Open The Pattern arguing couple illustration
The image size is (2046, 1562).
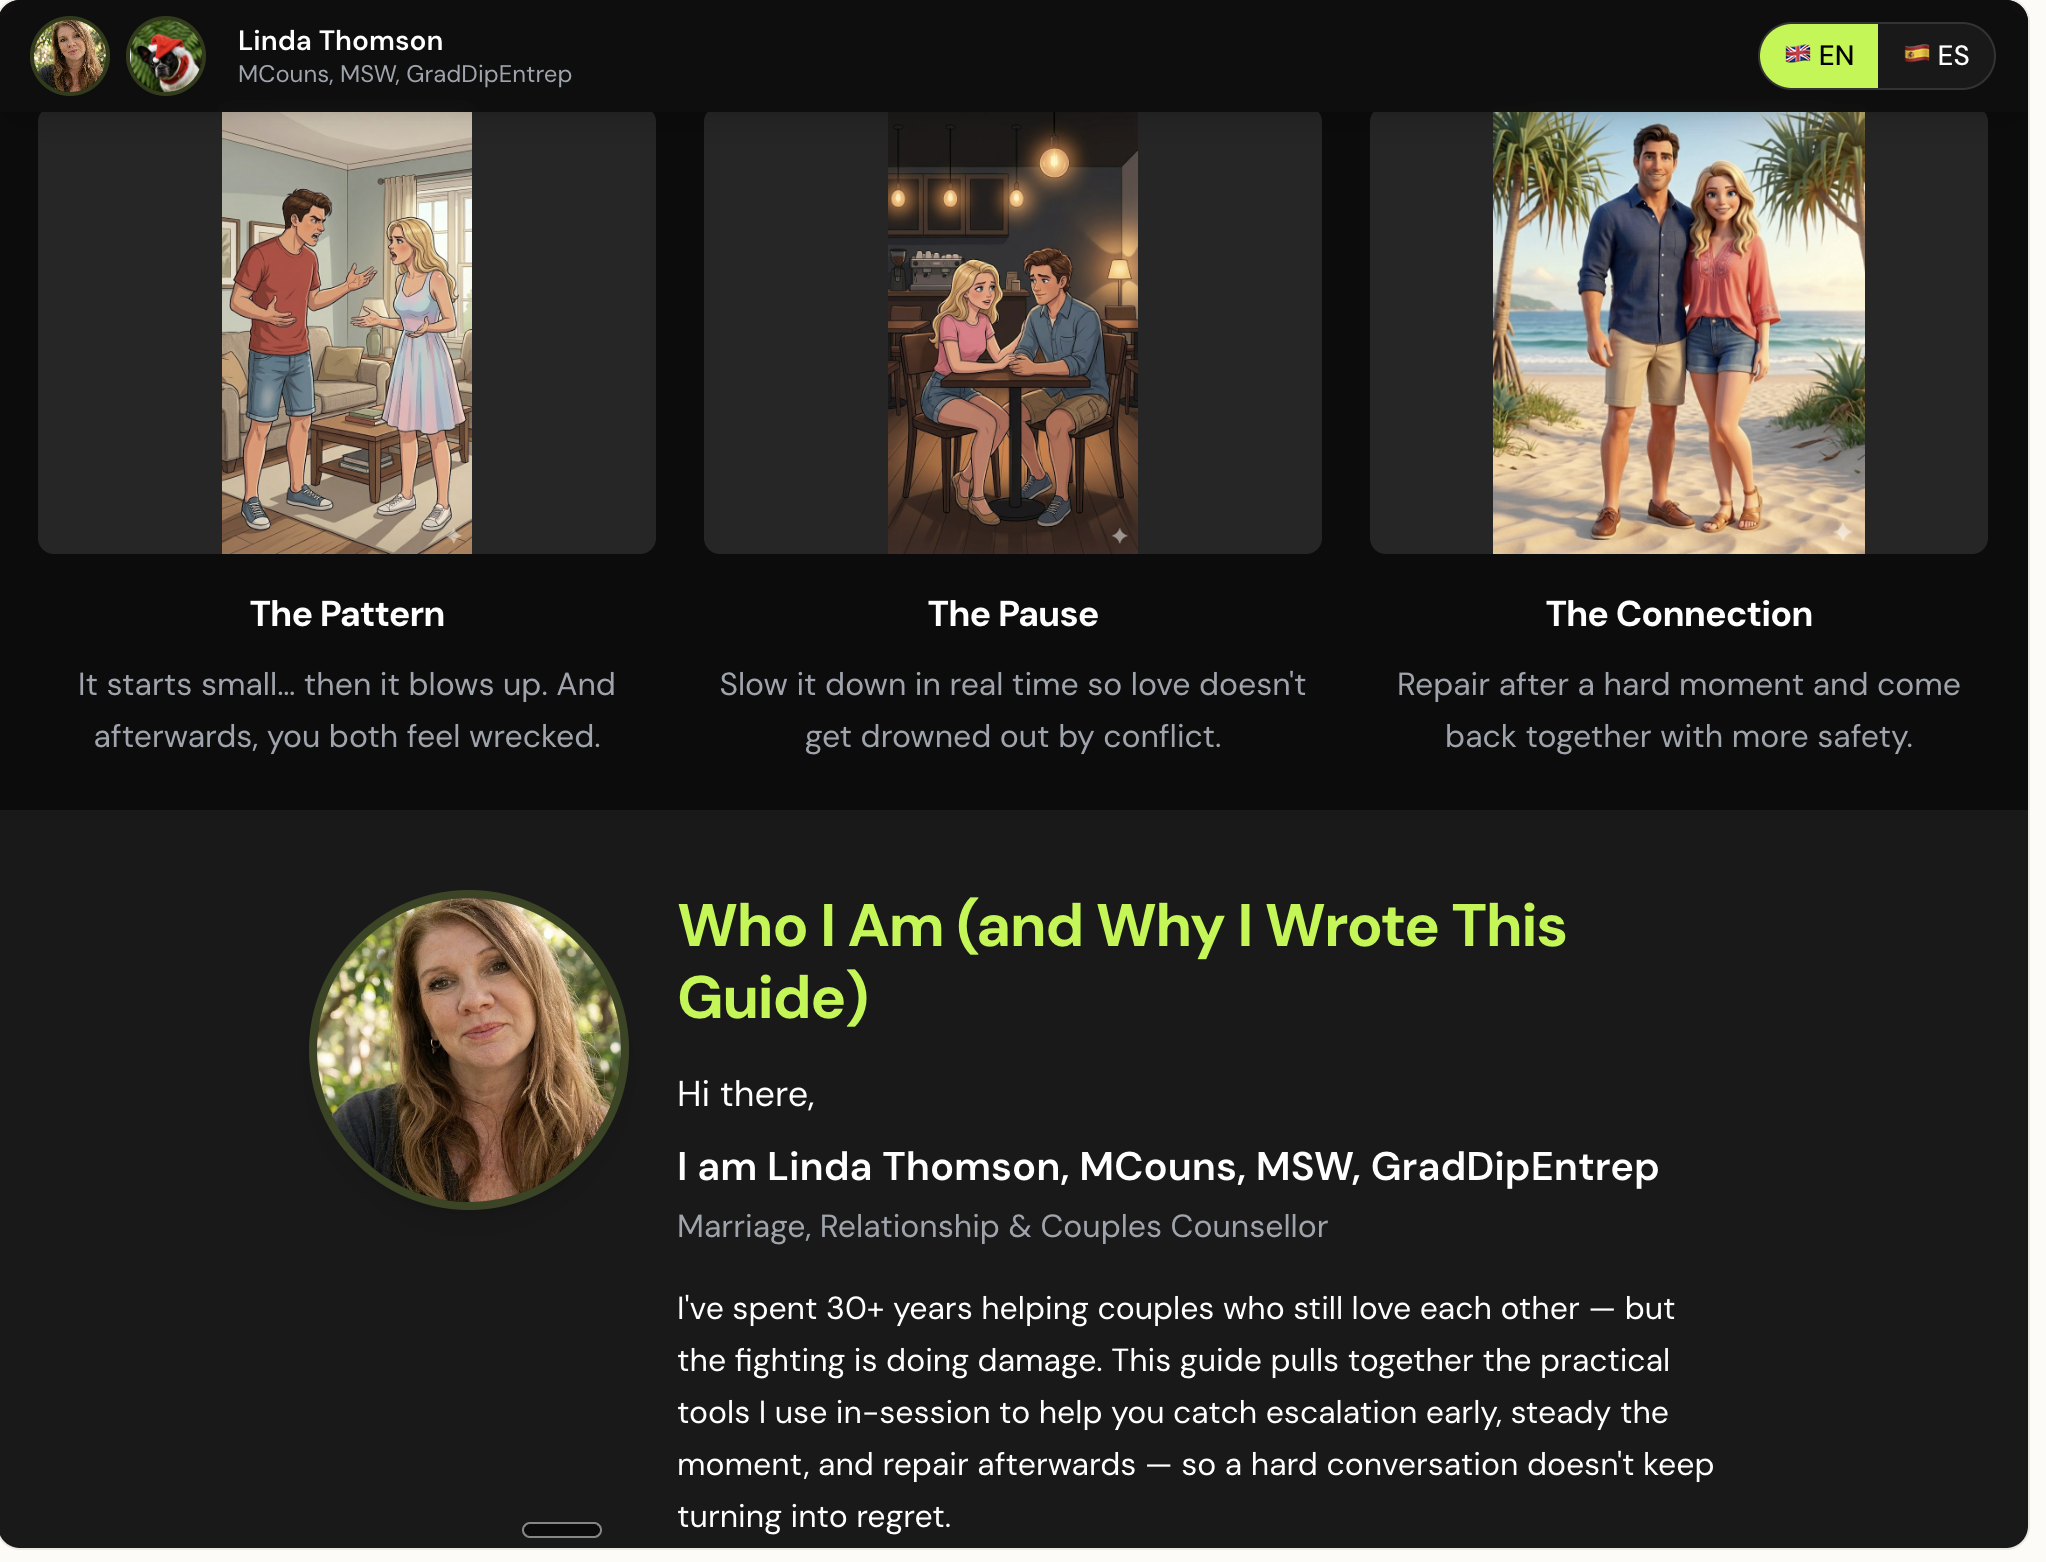(x=347, y=333)
